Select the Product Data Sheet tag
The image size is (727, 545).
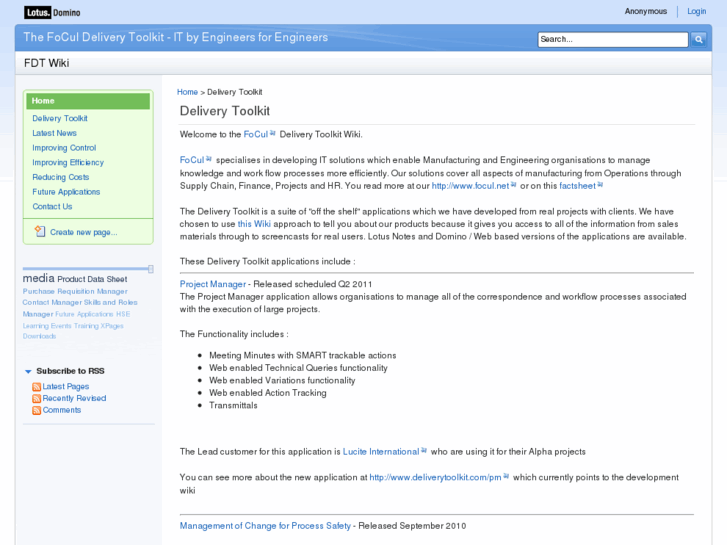pyautogui.click(x=92, y=279)
